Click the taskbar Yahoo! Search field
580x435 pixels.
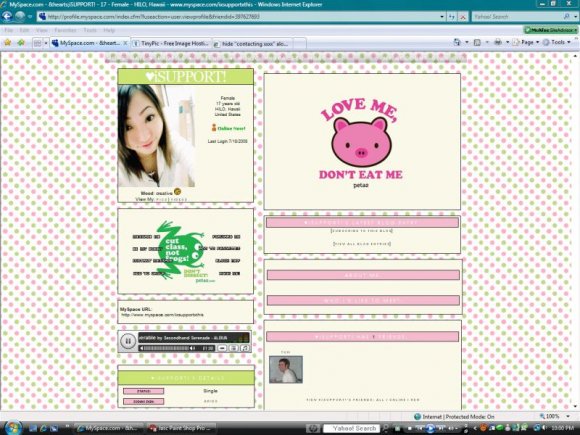(x=350, y=428)
